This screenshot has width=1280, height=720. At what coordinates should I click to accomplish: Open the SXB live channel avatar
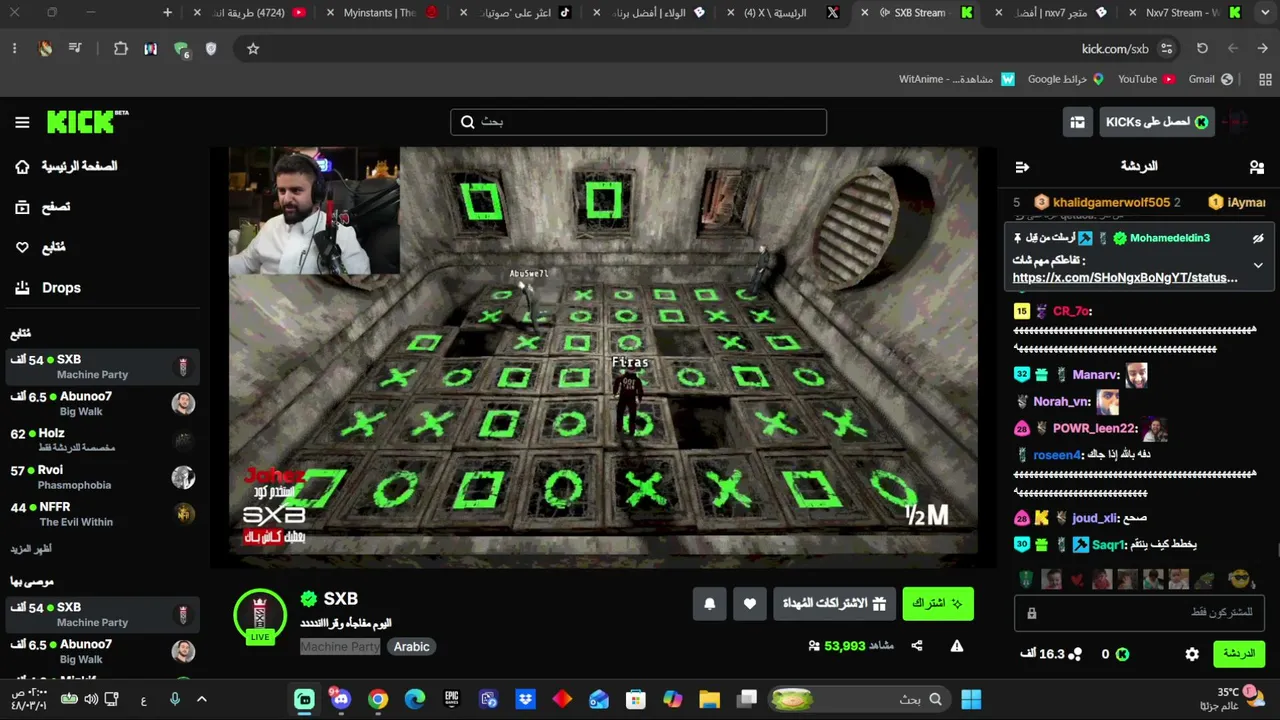(x=260, y=615)
